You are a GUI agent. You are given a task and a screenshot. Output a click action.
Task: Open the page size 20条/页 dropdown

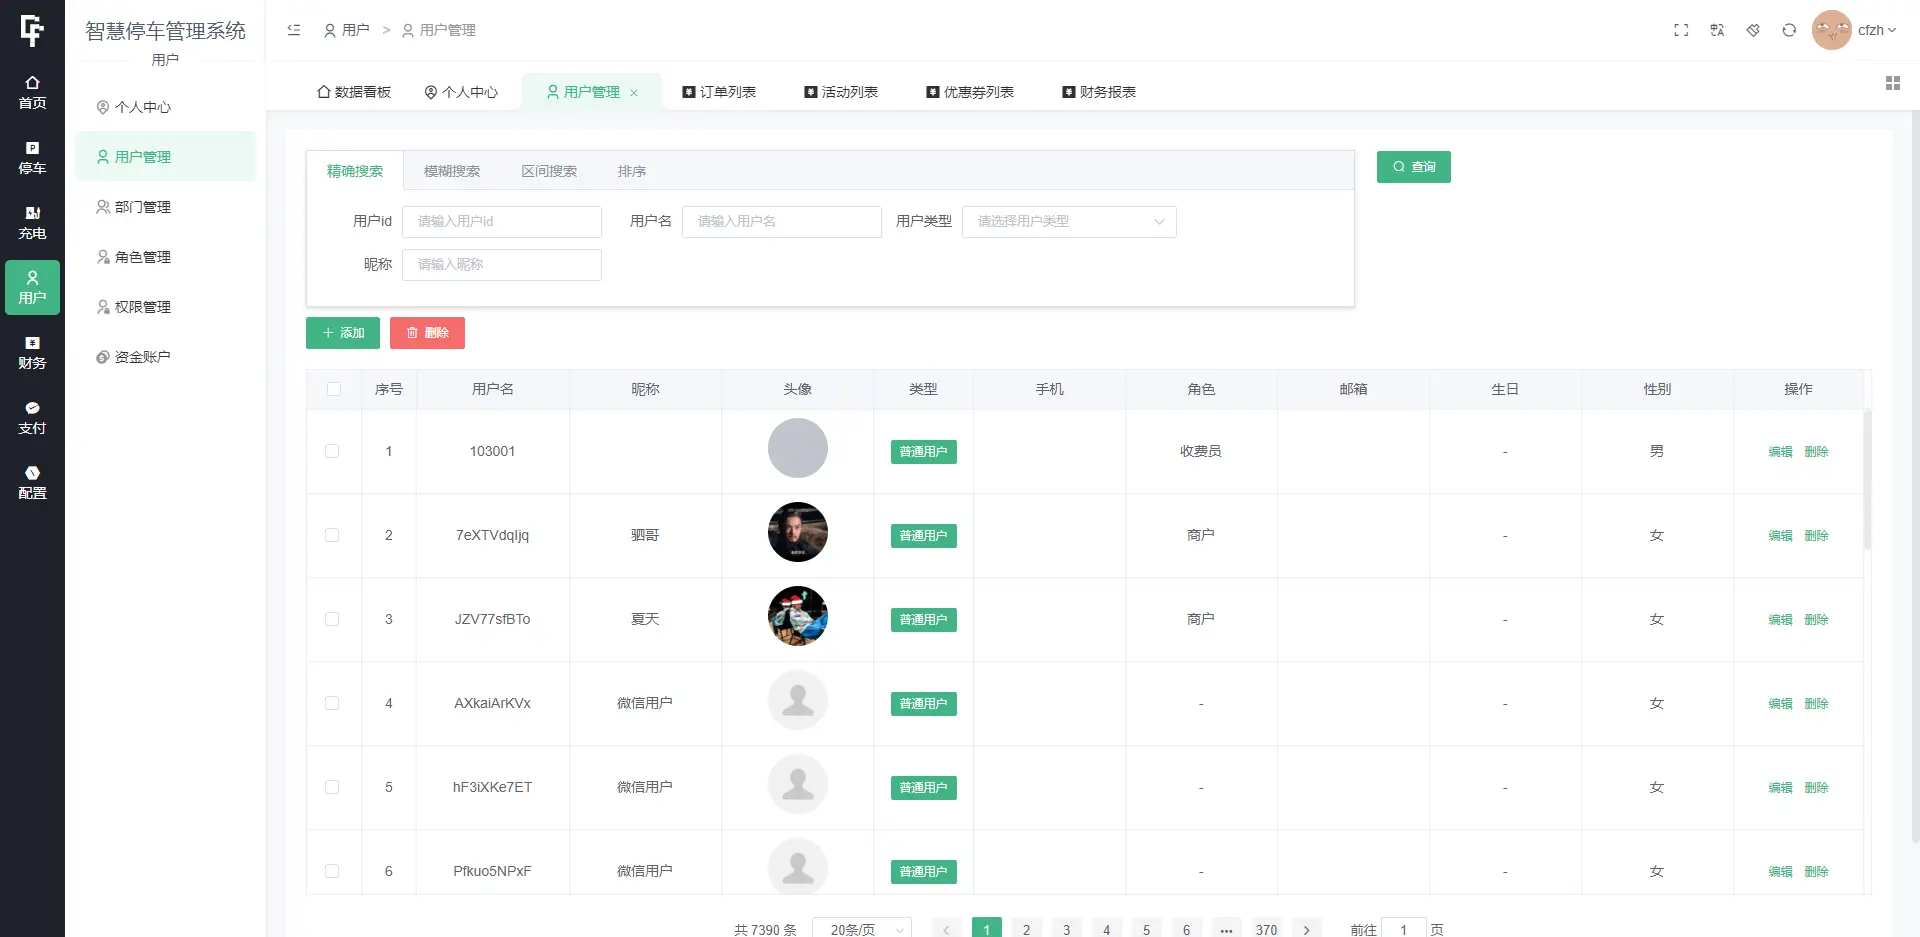point(860,928)
